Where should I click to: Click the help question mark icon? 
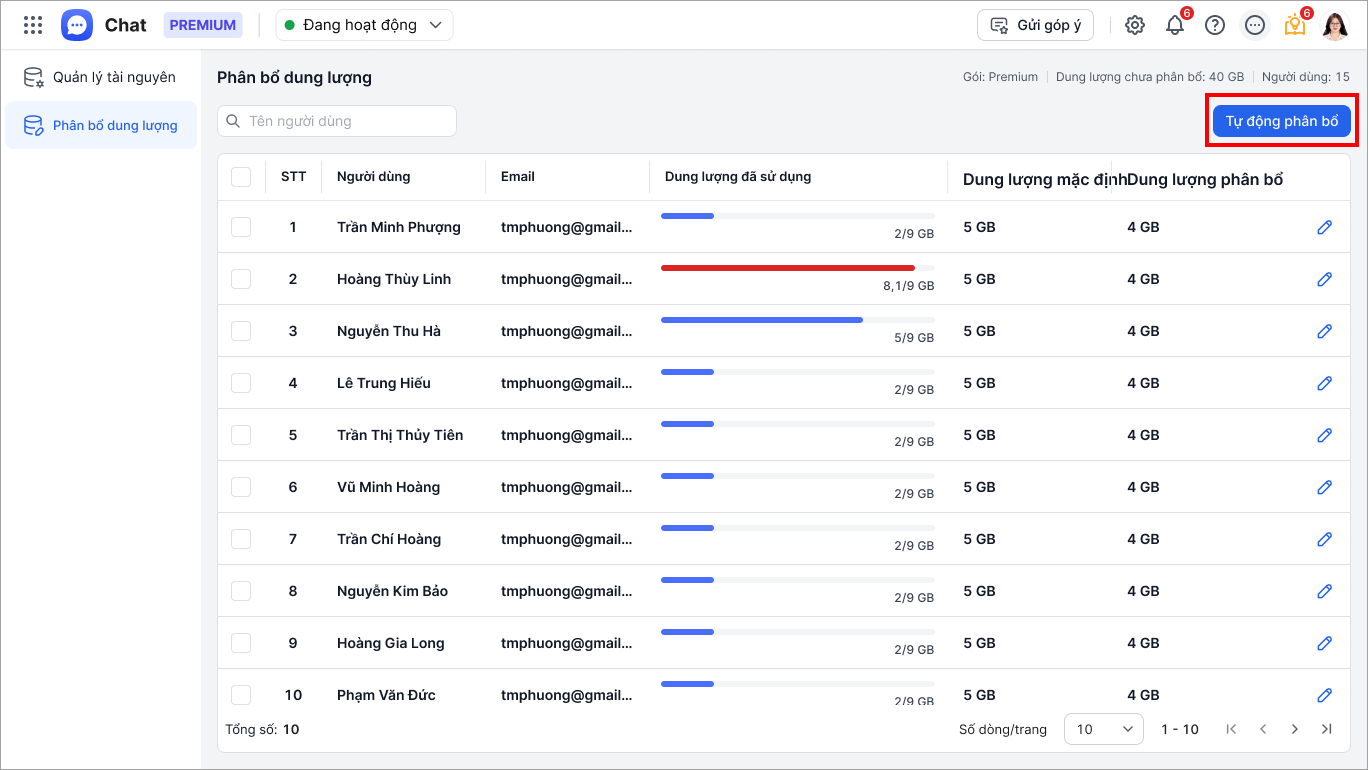(1215, 25)
